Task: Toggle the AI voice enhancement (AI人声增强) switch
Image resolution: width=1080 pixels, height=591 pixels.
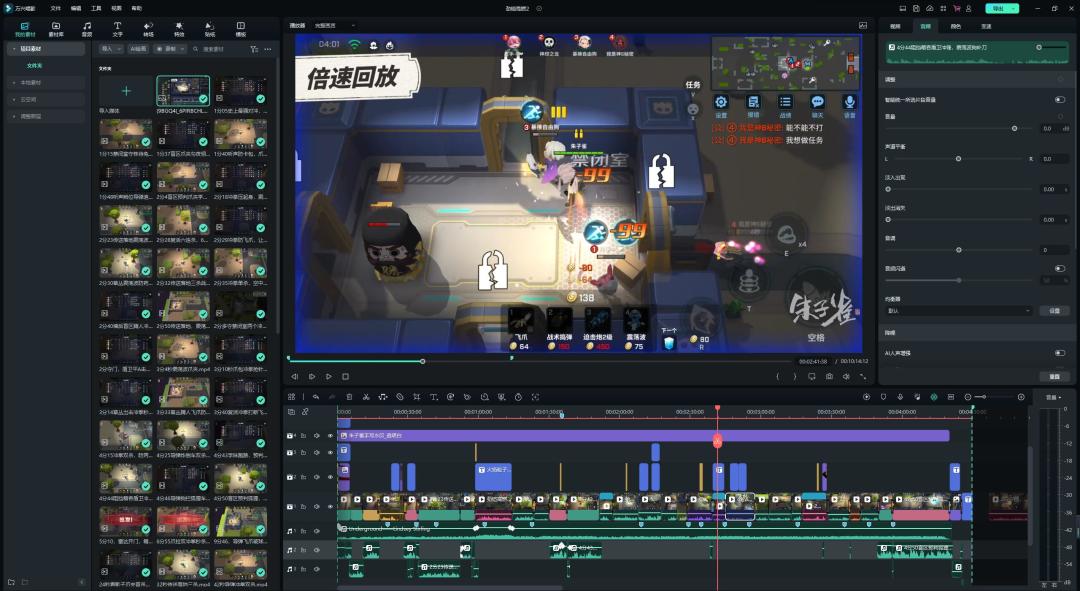Action: click(1059, 353)
